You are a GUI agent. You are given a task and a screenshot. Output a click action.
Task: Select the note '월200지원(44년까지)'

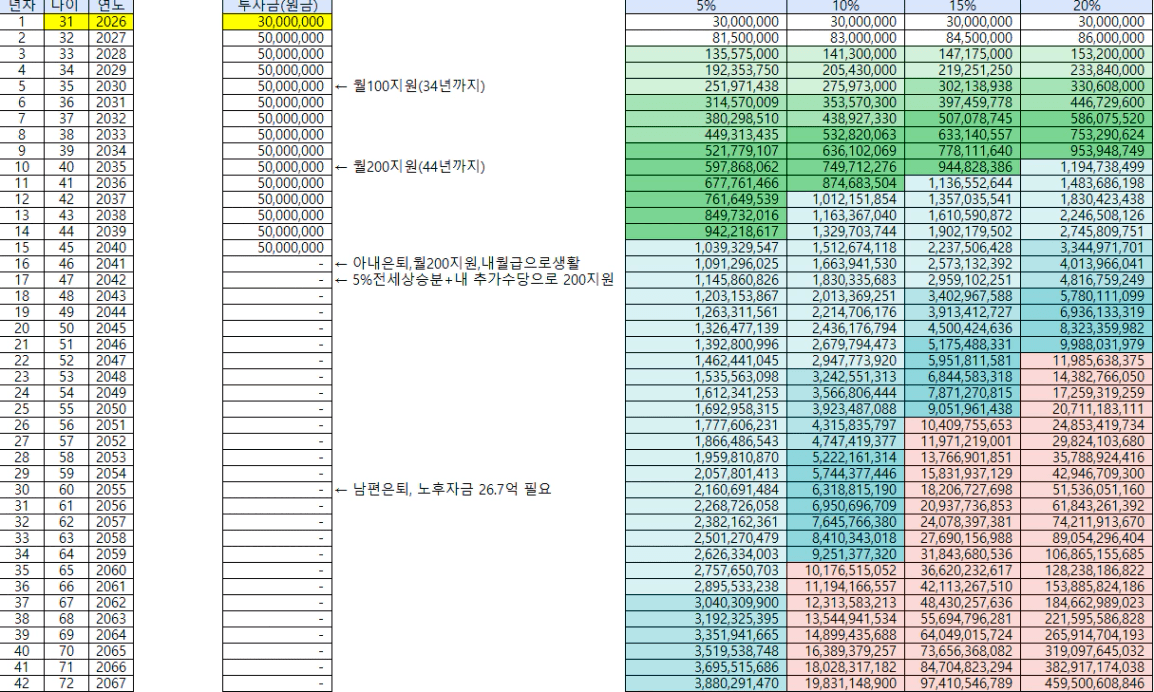419,167
